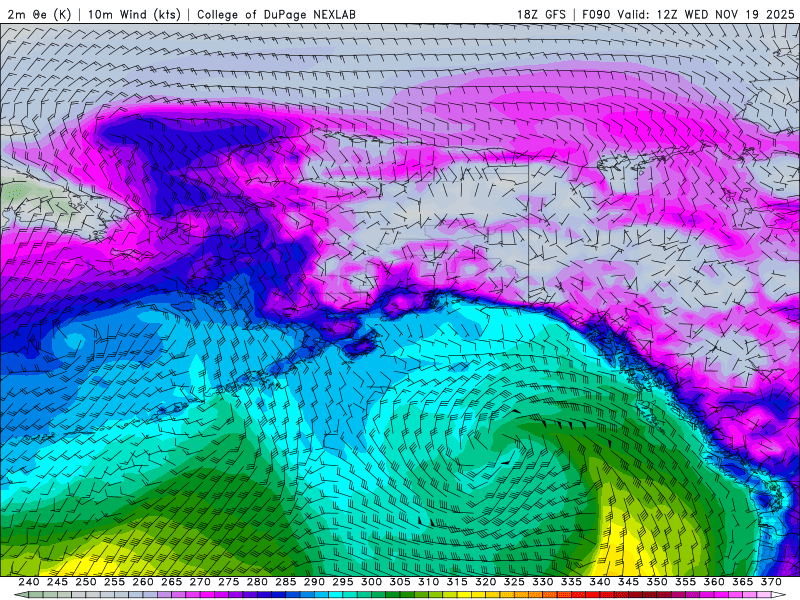800x600 pixels.
Task: Click the 325 value on the color scale
Action: coord(514,582)
